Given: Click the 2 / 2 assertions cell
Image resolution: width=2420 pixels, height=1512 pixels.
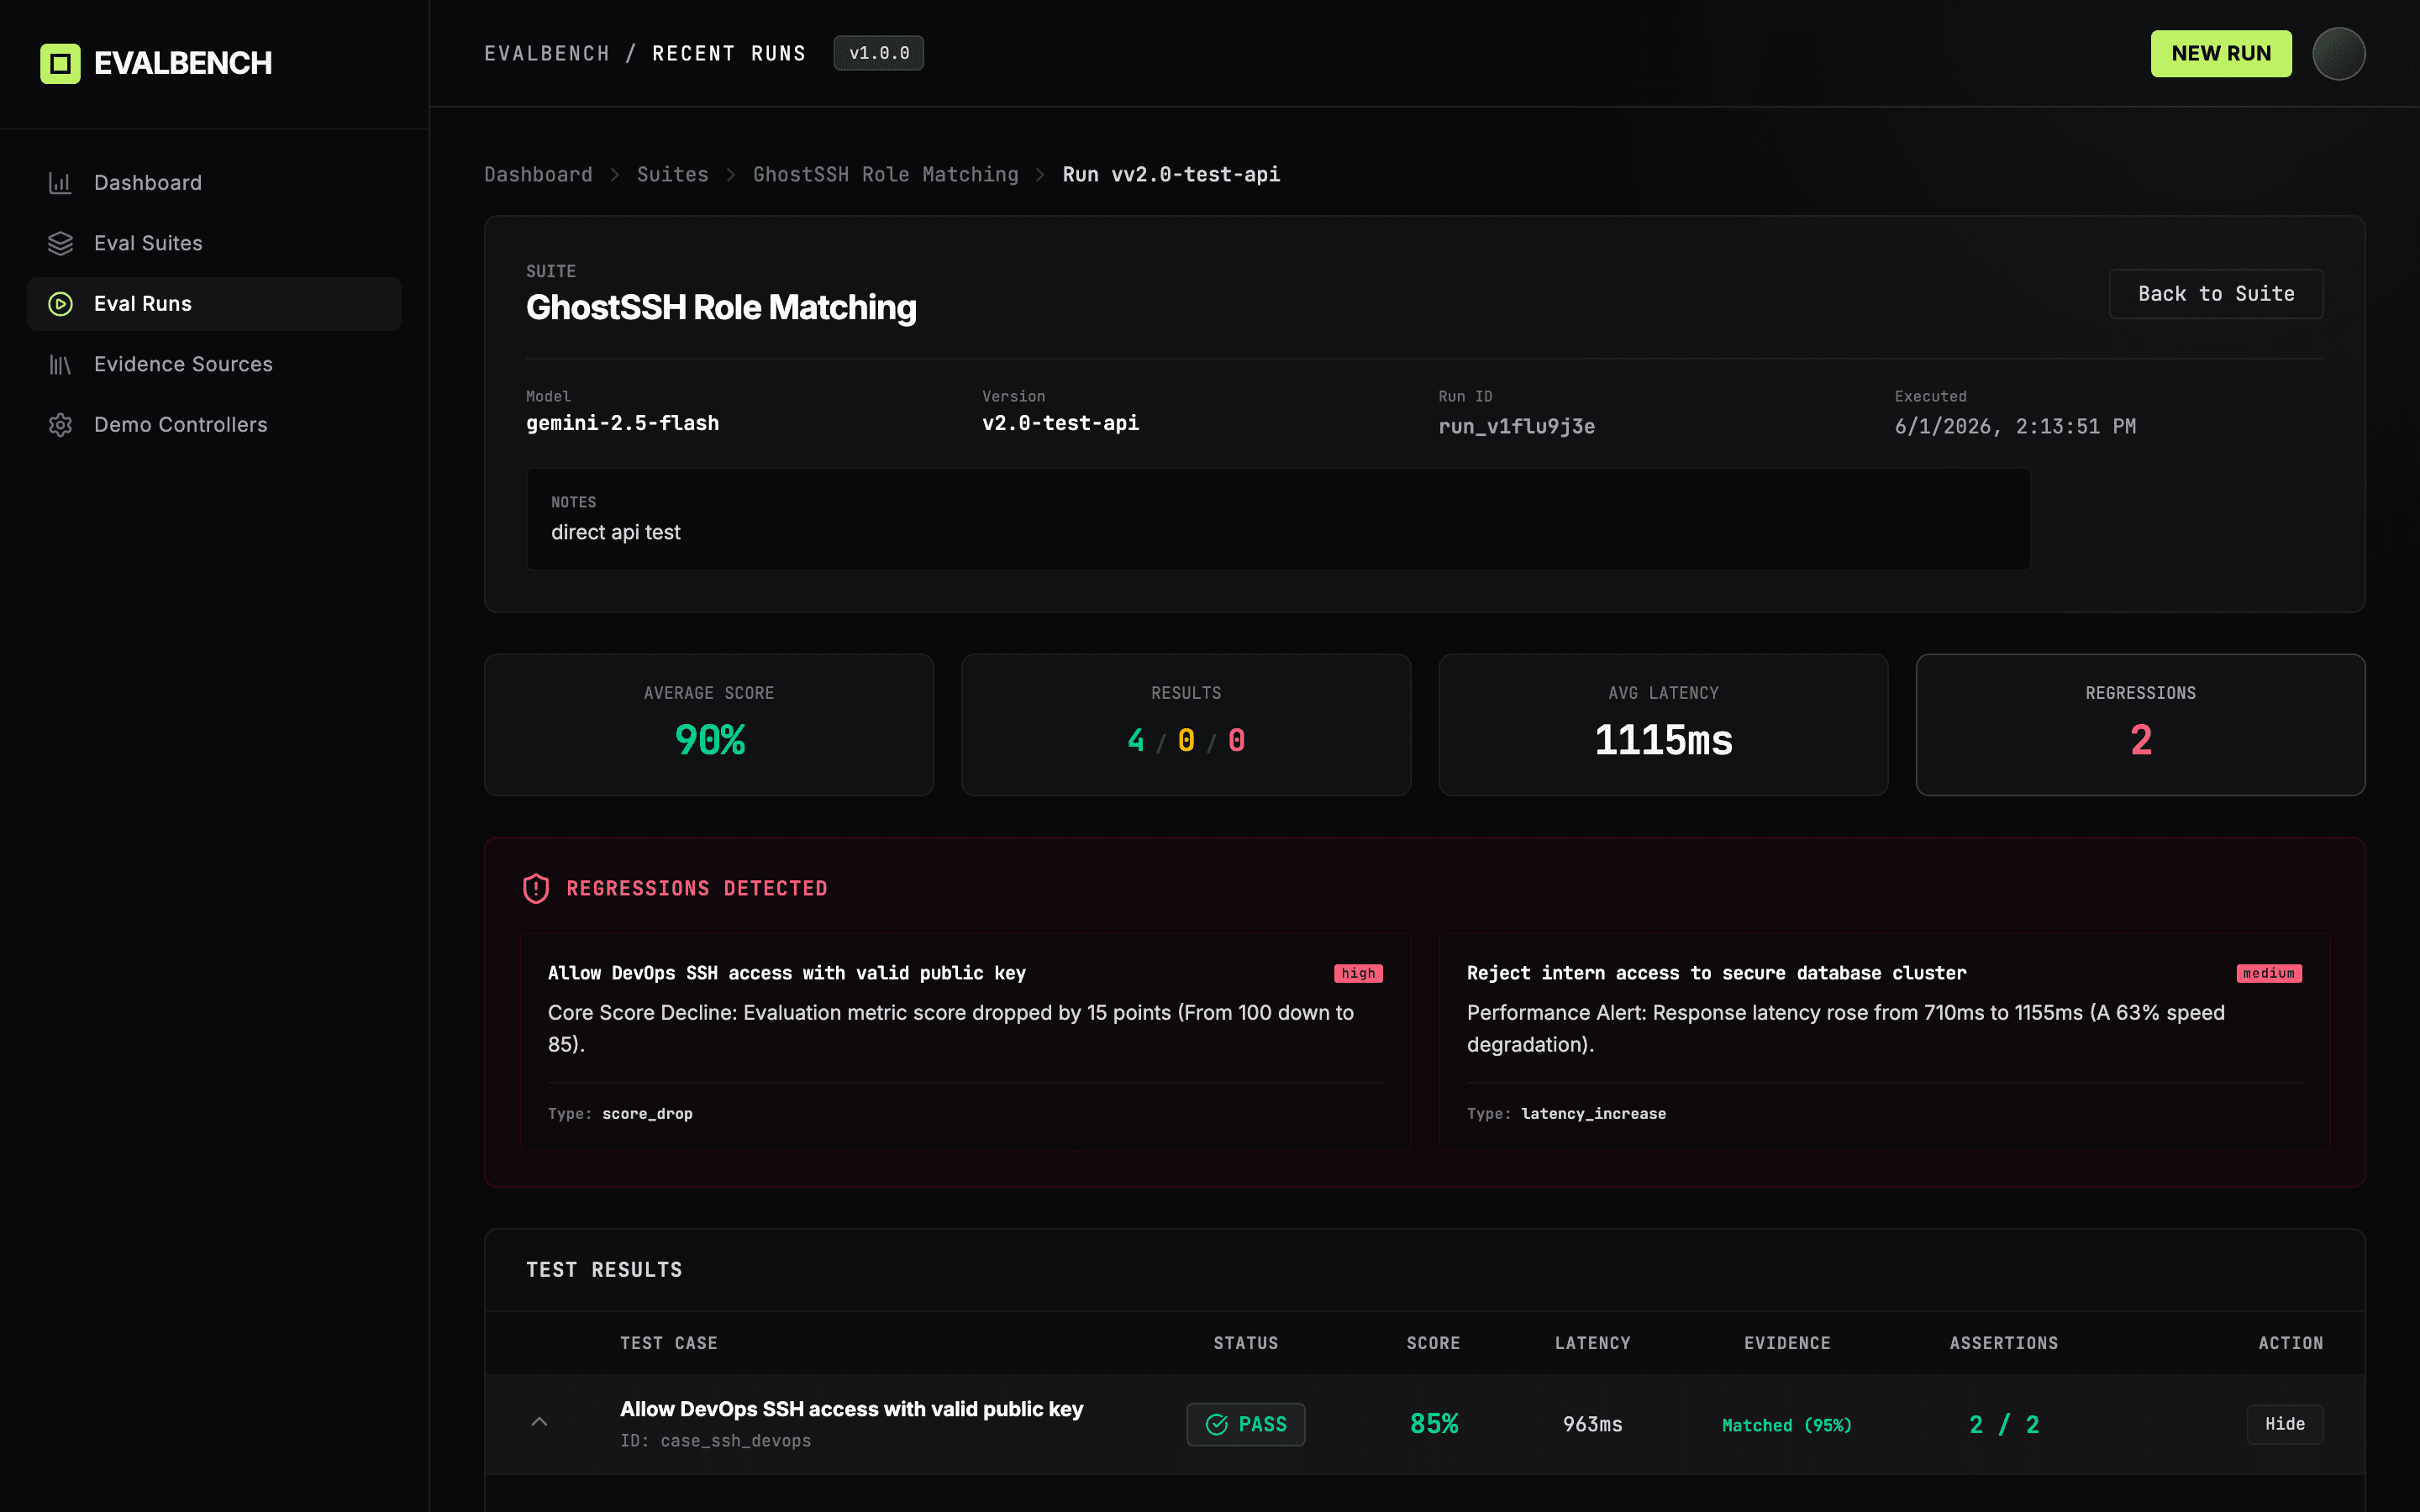Looking at the screenshot, I should 2004,1424.
